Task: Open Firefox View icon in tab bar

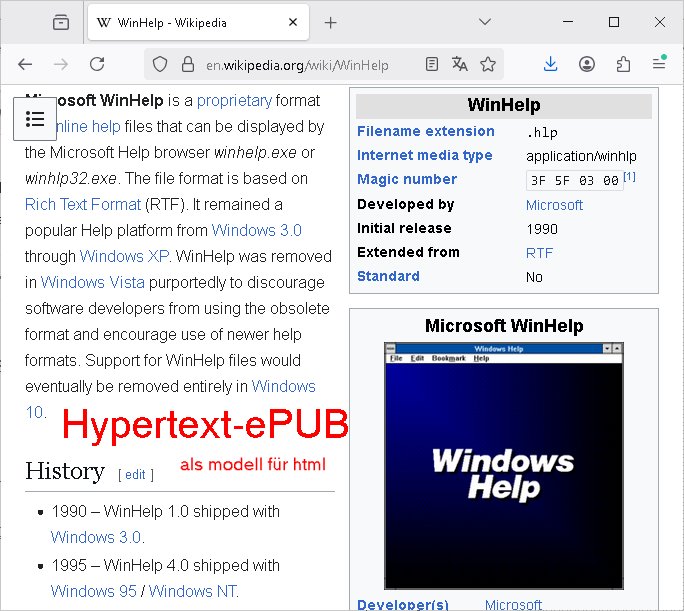Action: [61, 22]
